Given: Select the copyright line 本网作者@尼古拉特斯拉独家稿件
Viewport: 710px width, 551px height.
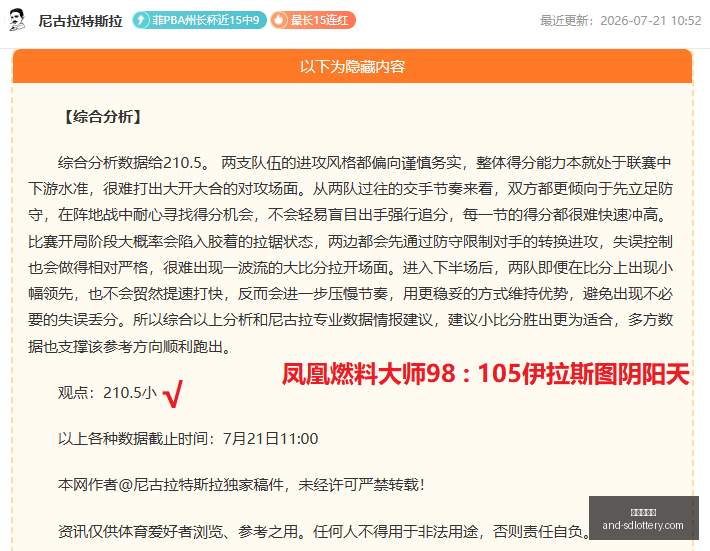Looking at the screenshot, I should coord(242,485).
